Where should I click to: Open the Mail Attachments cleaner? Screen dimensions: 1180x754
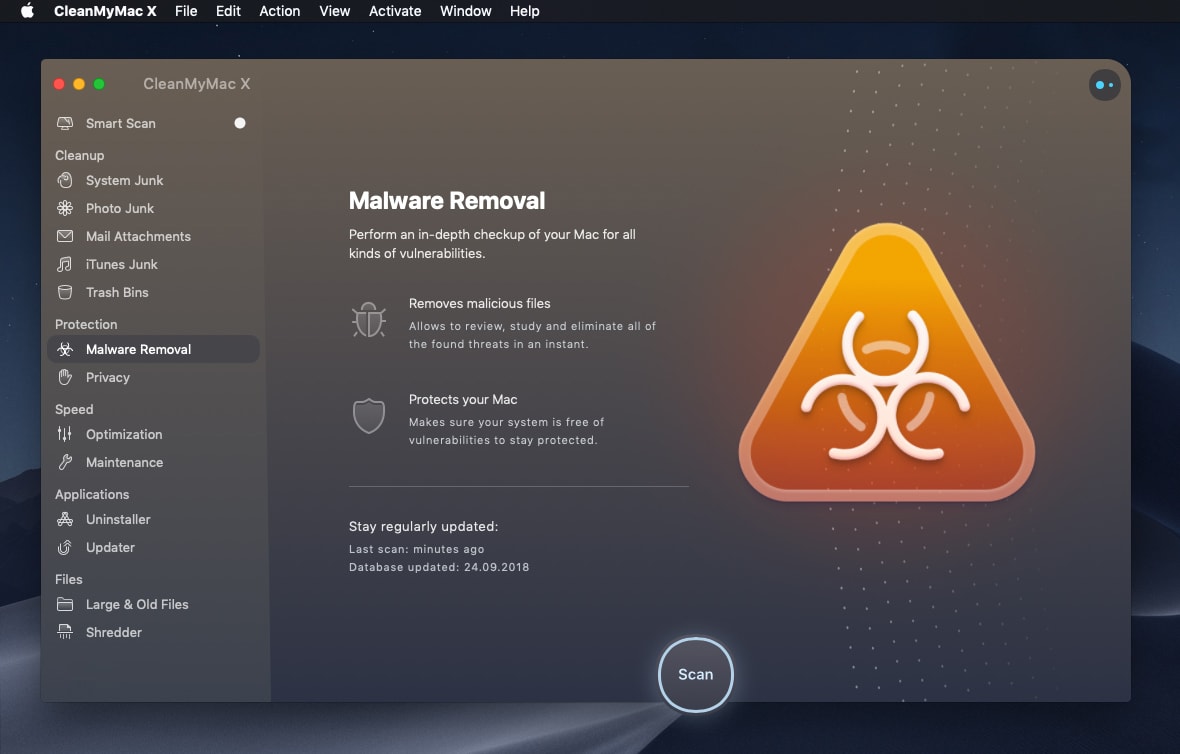point(137,236)
